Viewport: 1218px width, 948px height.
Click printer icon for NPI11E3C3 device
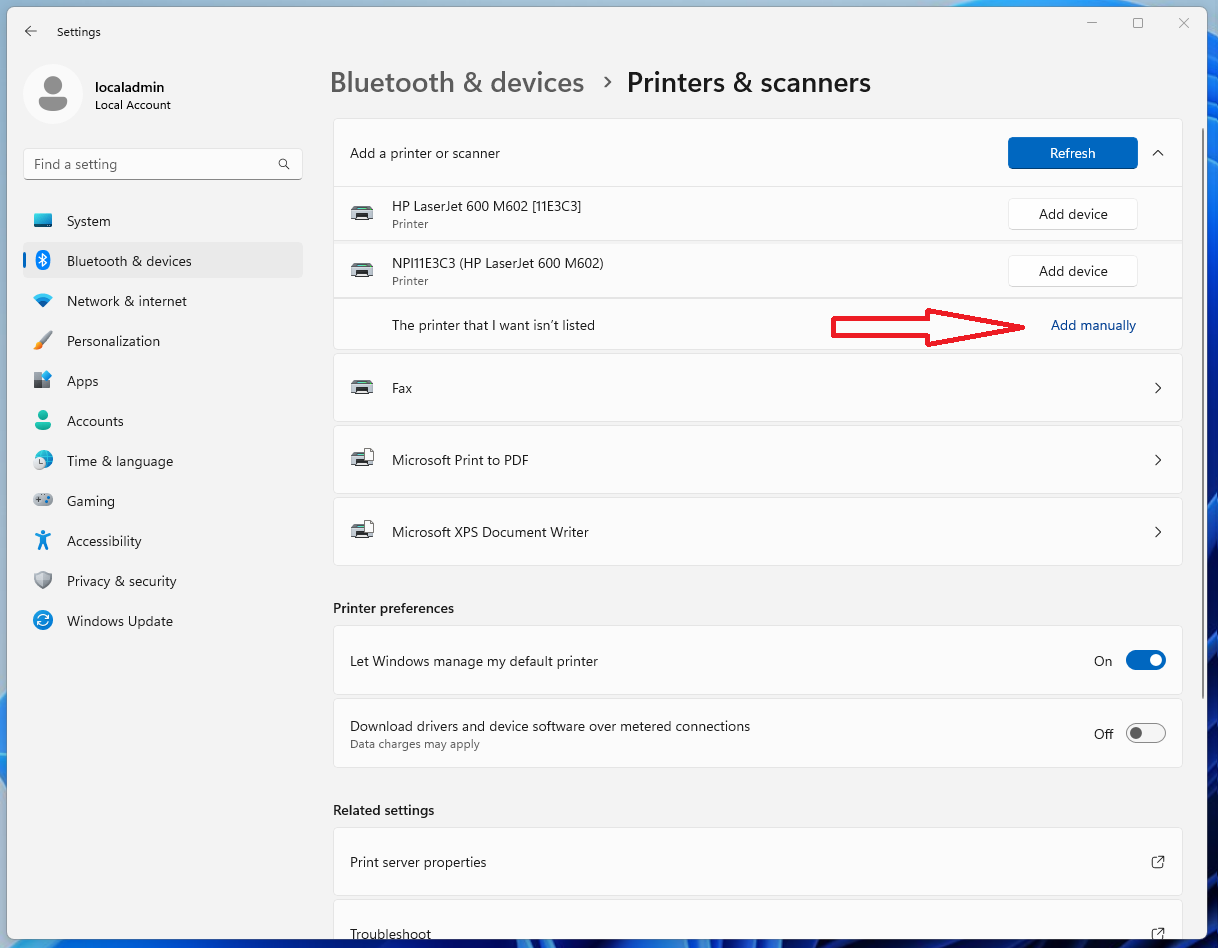[362, 270]
